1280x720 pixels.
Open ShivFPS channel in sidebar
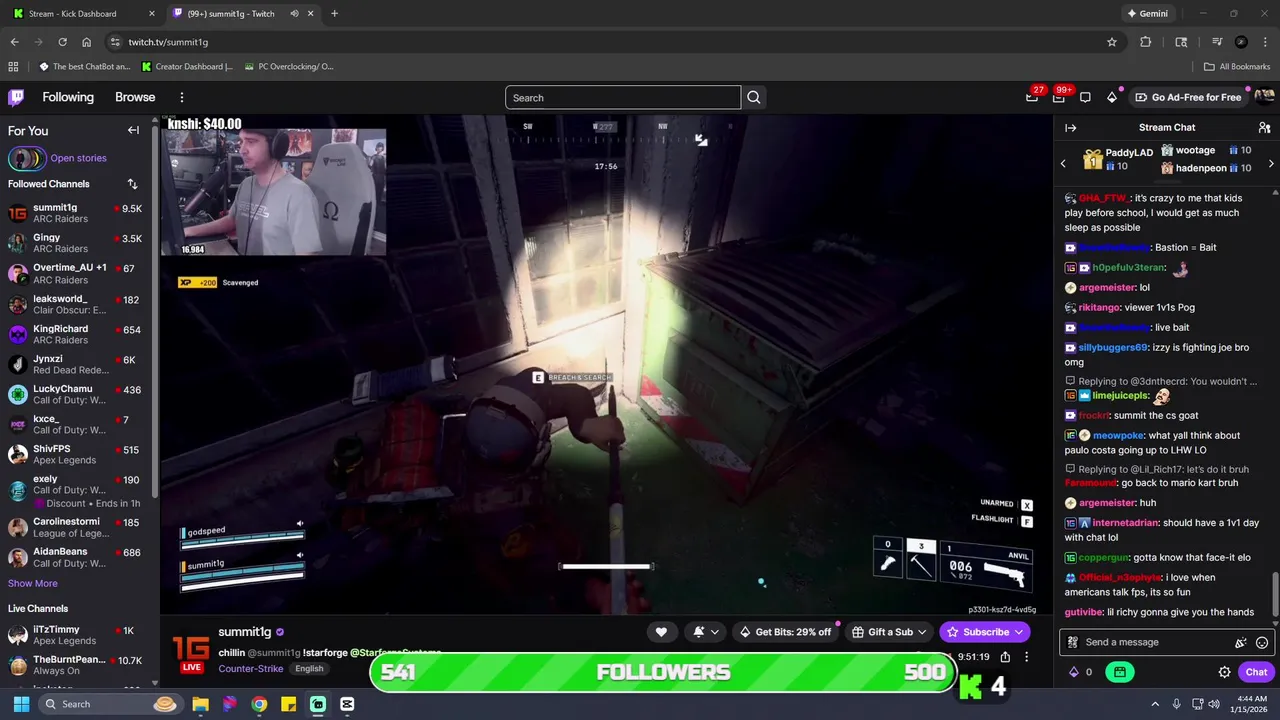click(x=75, y=454)
